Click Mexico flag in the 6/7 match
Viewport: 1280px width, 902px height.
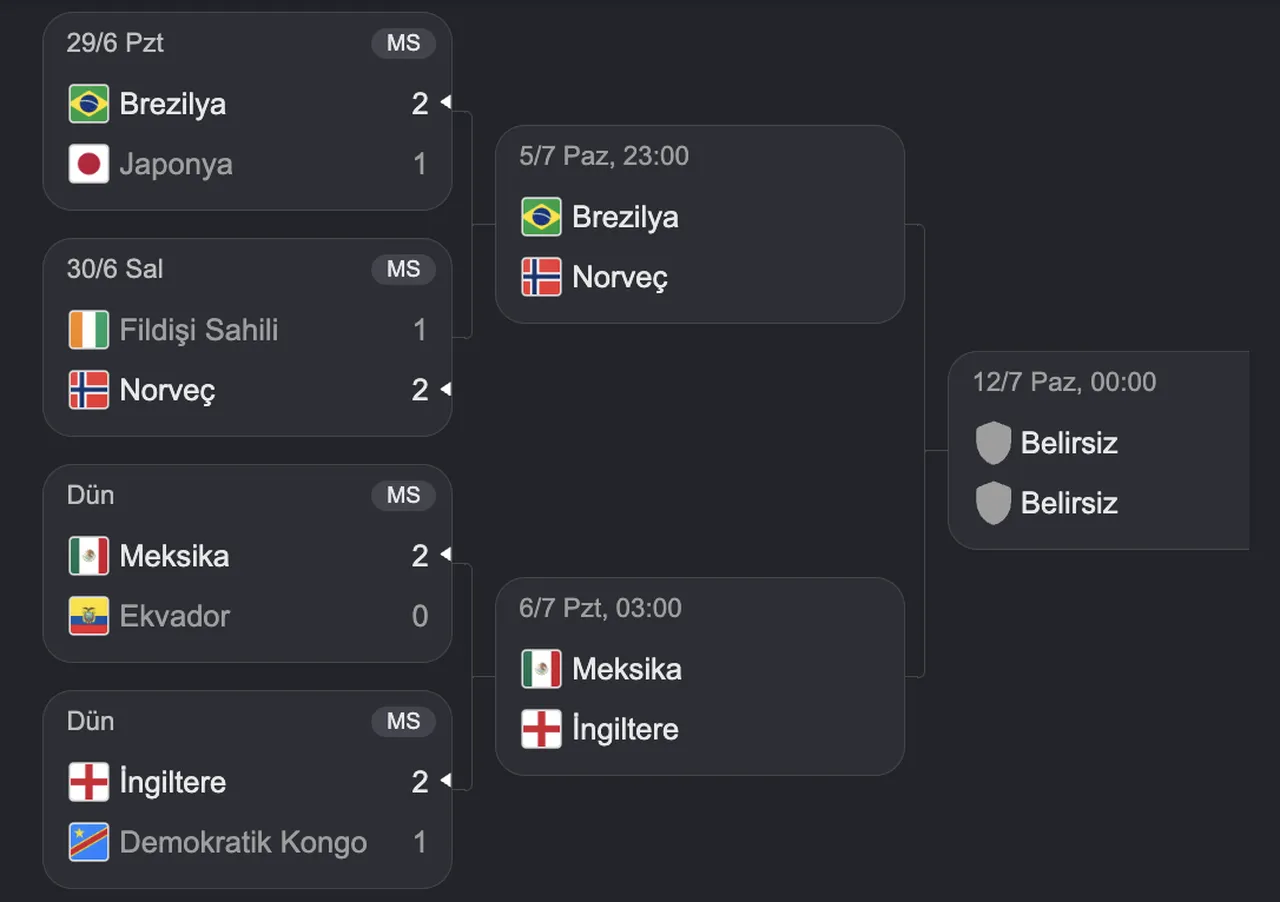[x=542, y=669]
